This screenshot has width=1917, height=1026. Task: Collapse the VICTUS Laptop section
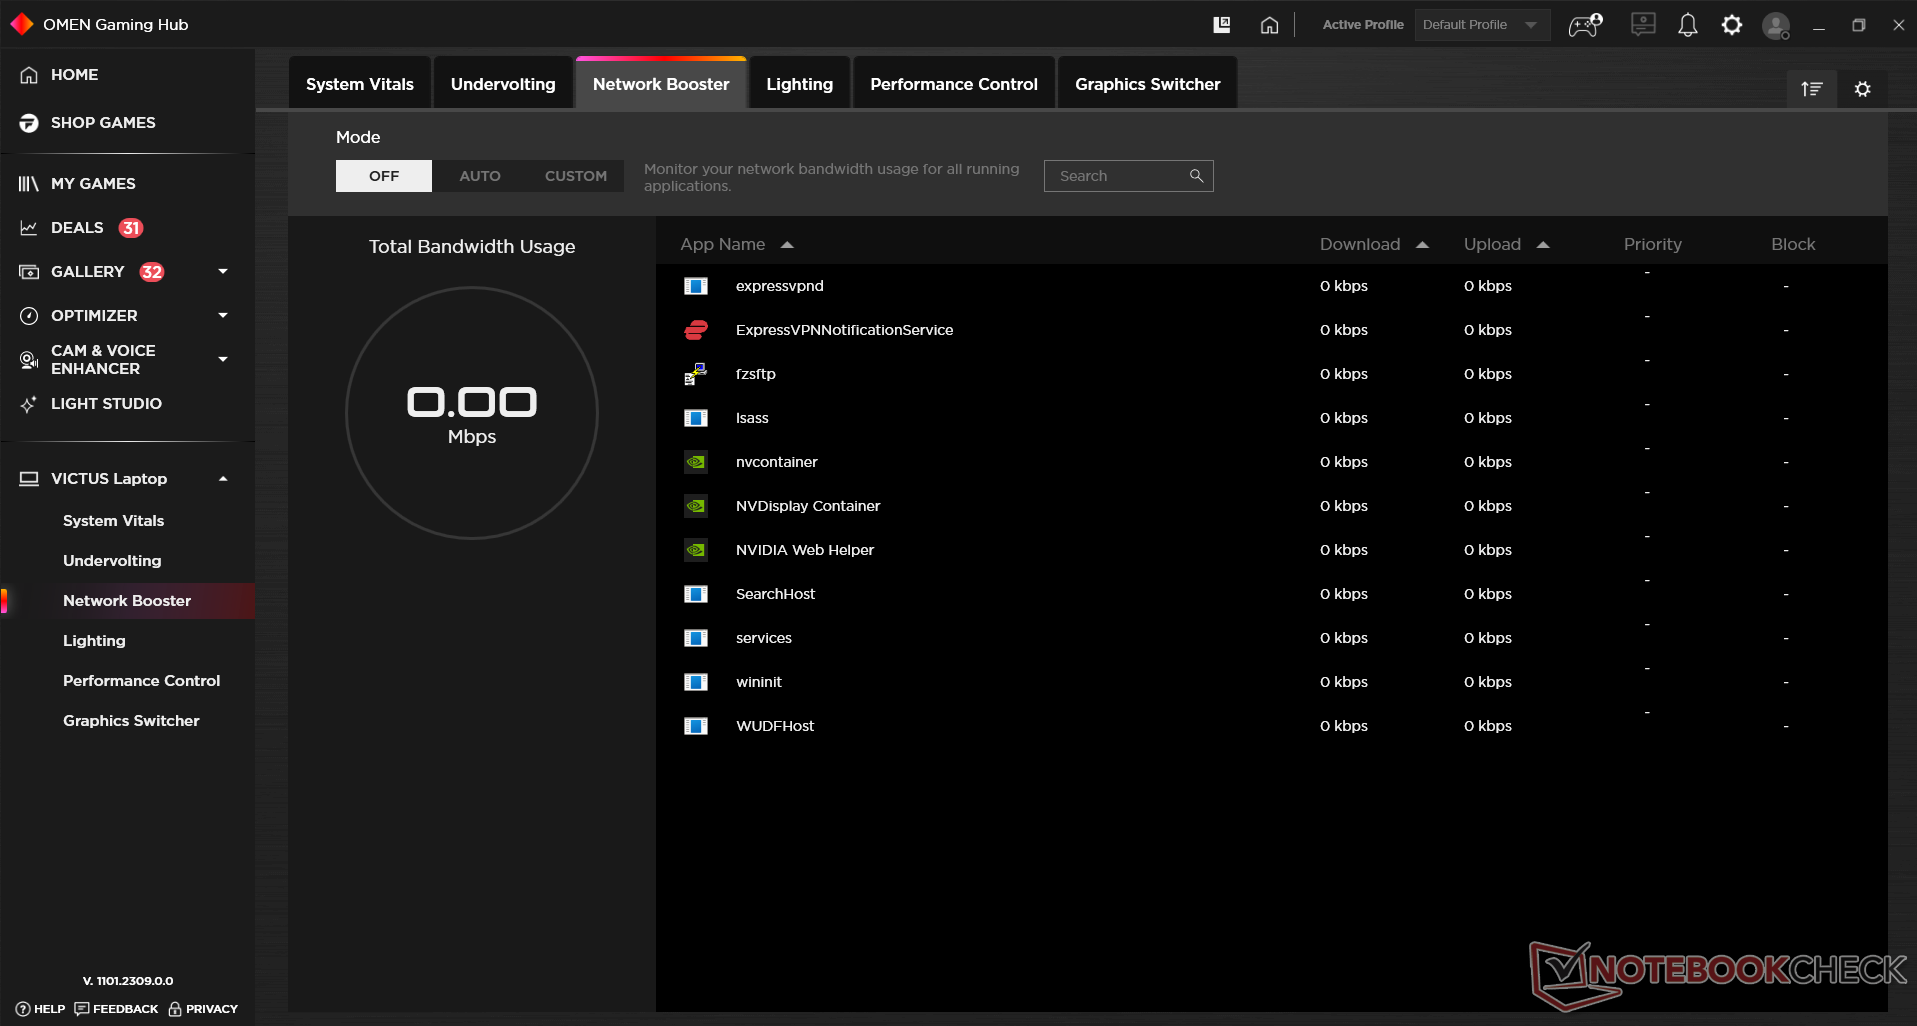[223, 479]
